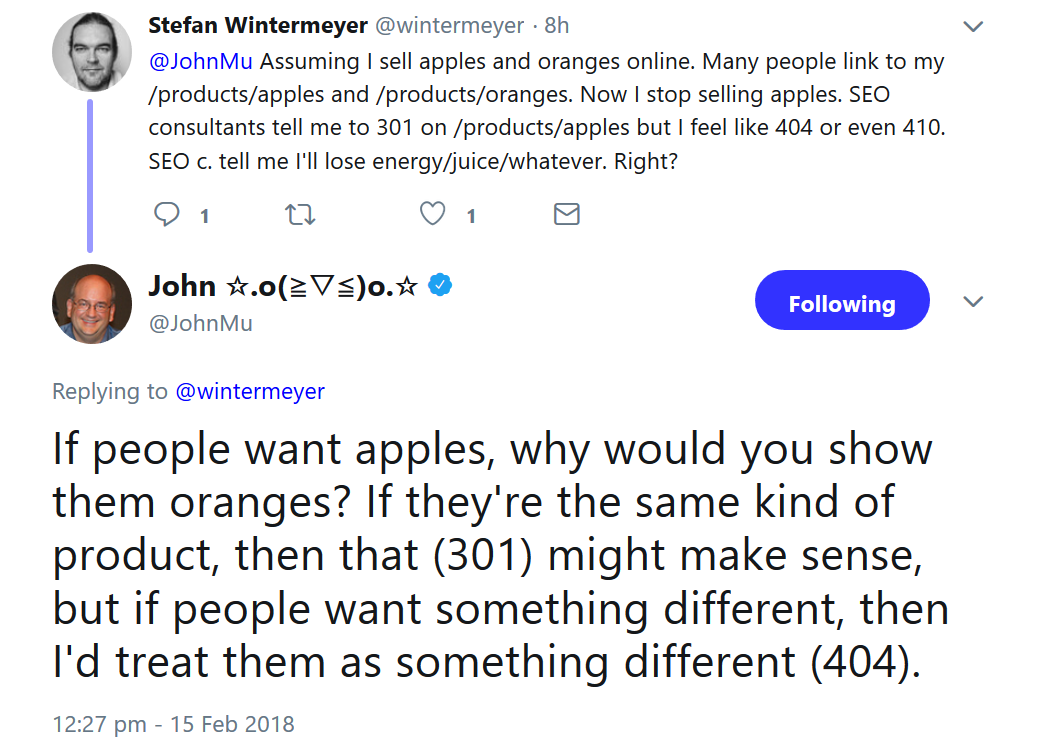Screen dimensions: 1042x752
Task: Open the chevron menu beside Following button
Action: (x=971, y=302)
